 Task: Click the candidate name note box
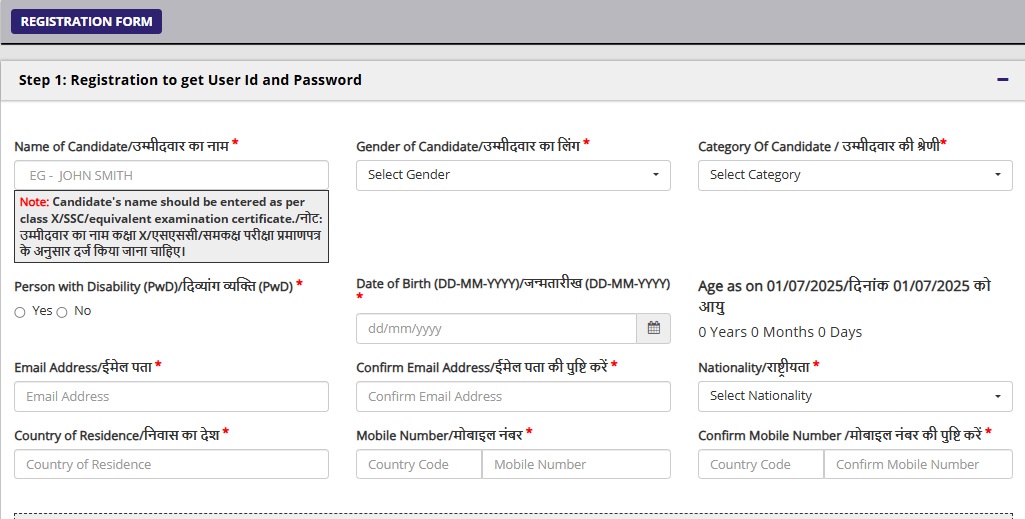click(x=171, y=227)
